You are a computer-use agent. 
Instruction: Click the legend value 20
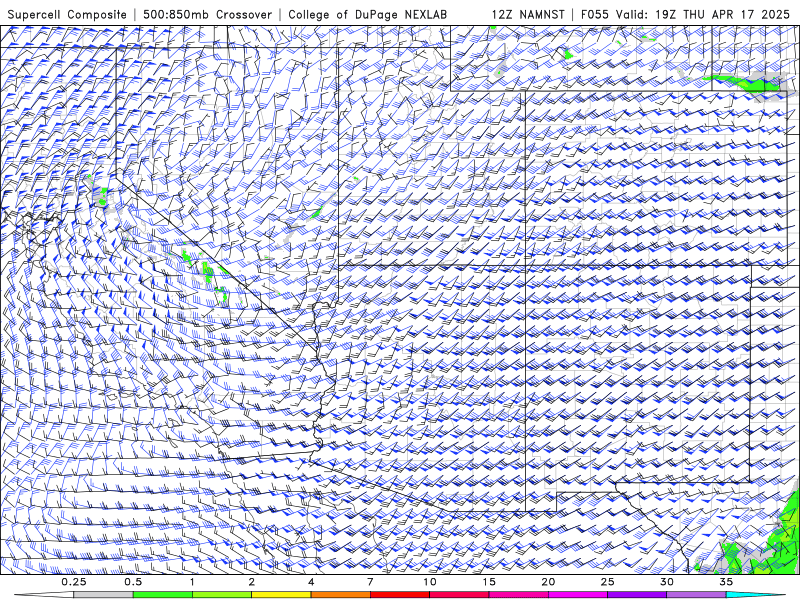click(x=548, y=582)
